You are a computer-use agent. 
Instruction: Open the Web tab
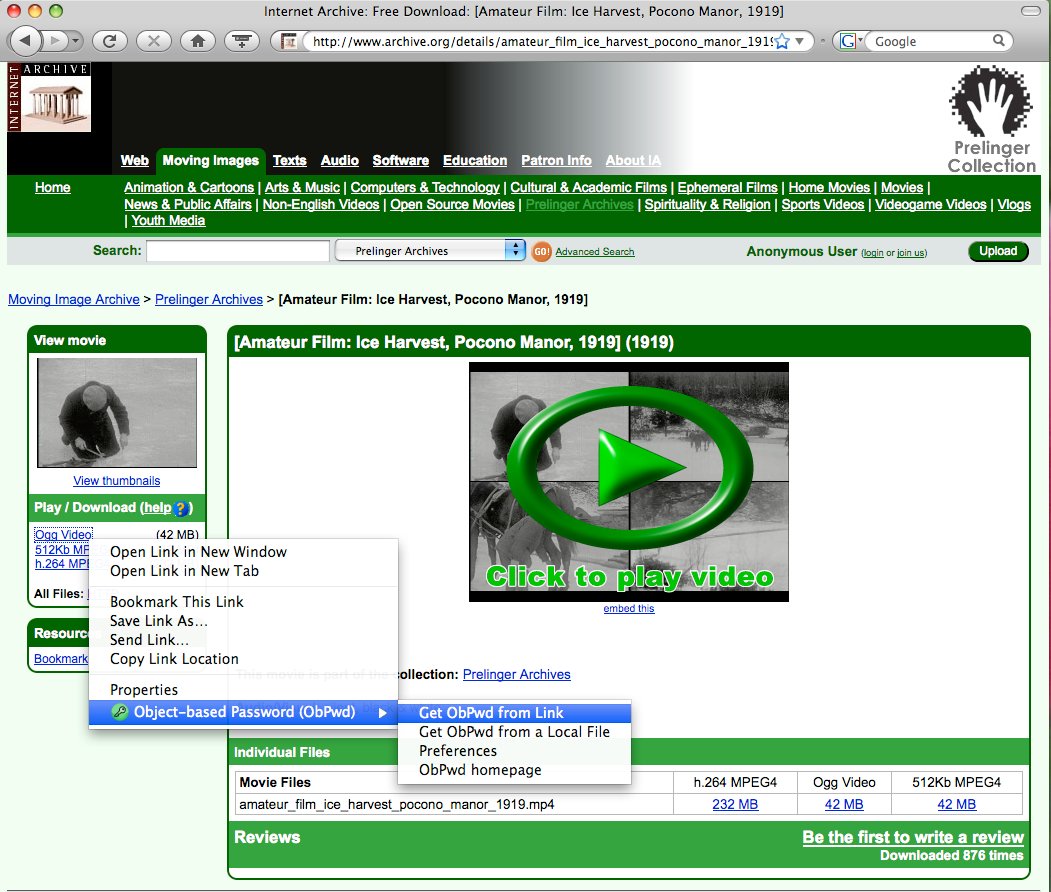click(x=135, y=160)
